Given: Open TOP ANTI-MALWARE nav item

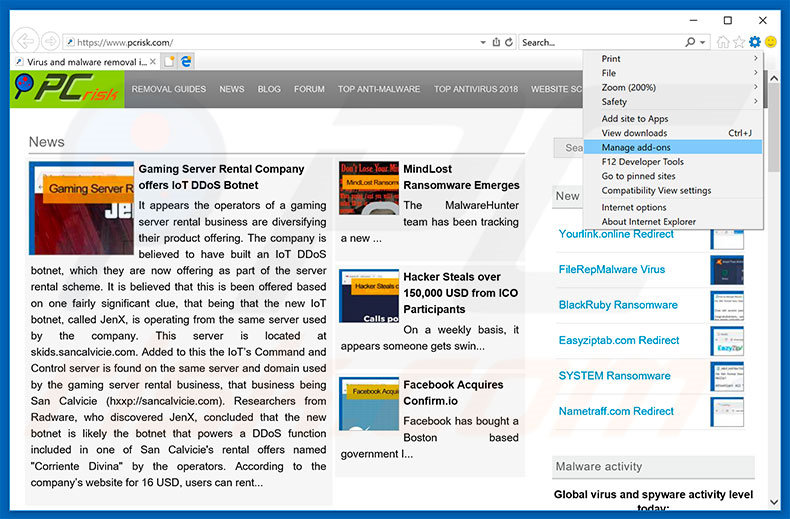Looking at the screenshot, I should point(379,89).
